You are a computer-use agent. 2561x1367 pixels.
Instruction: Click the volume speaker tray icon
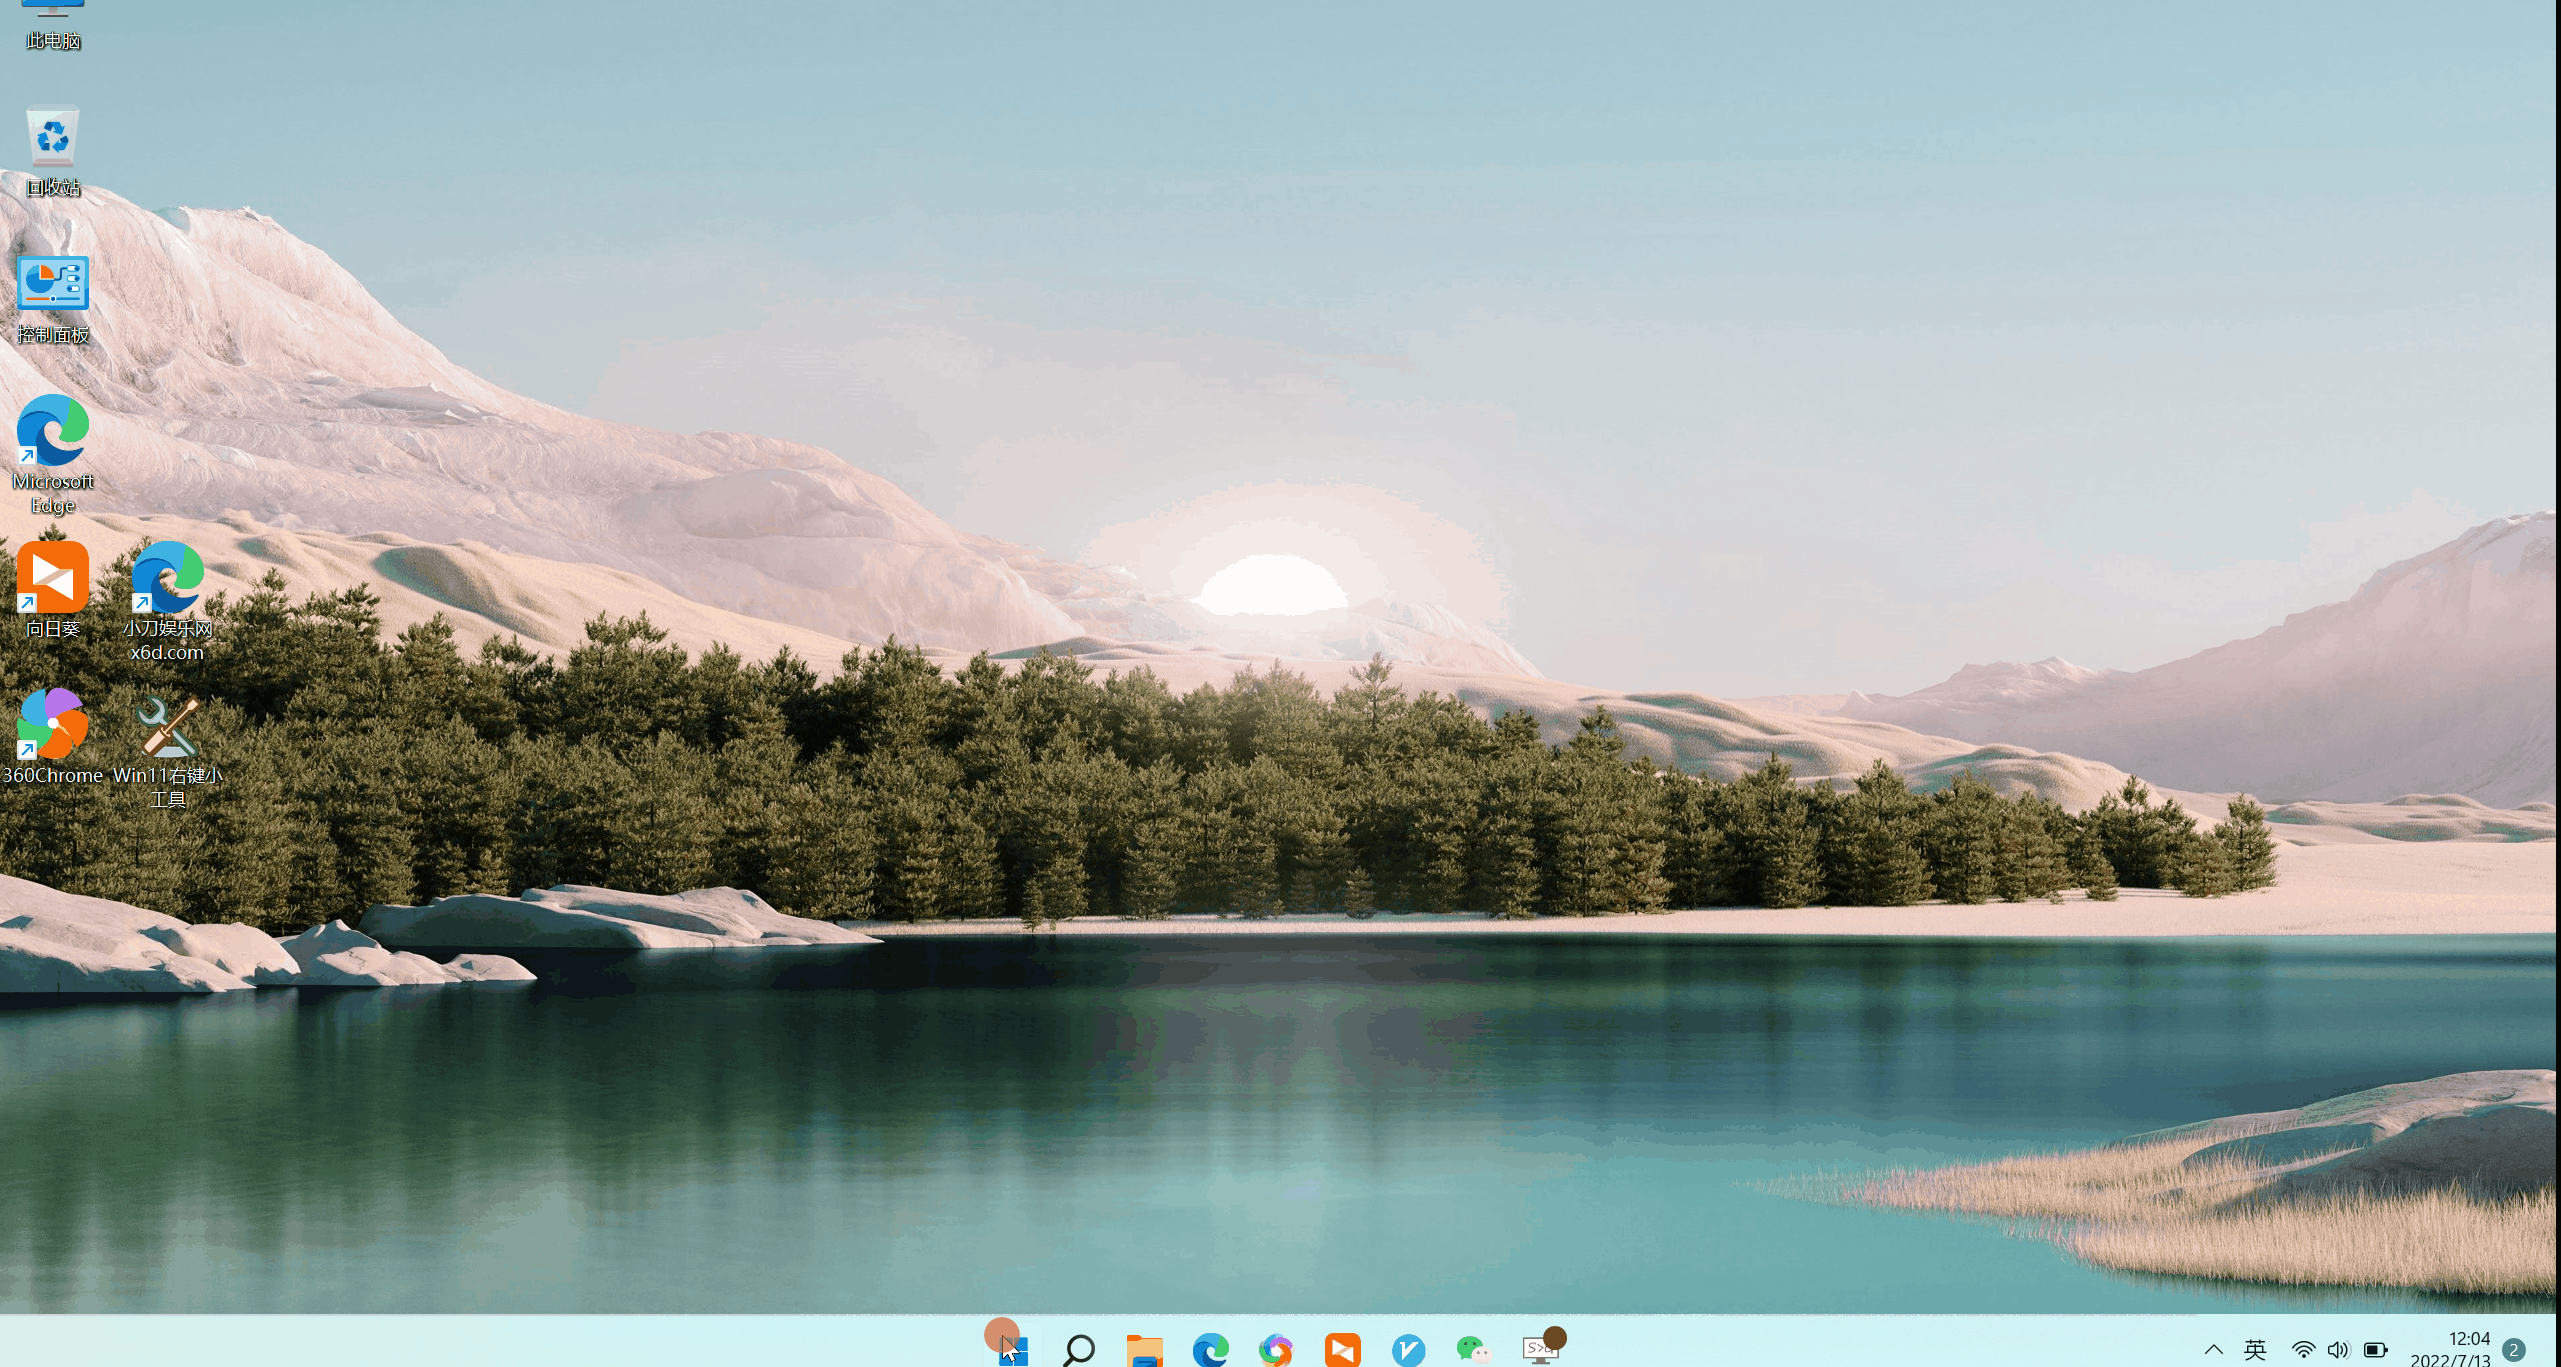pos(2338,1350)
